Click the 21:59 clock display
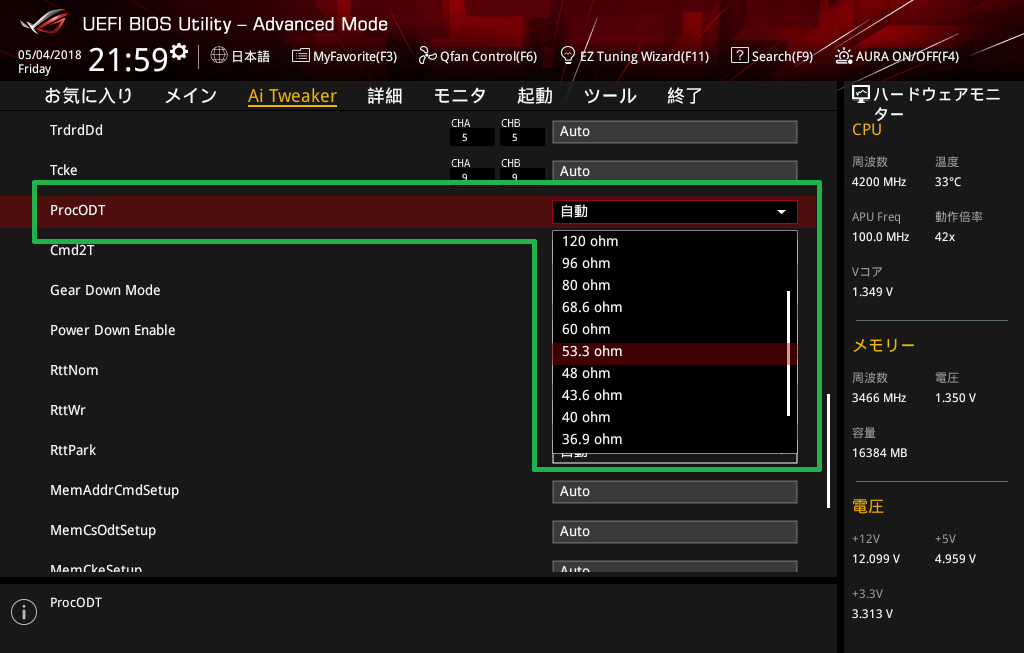1024x653 pixels. point(128,59)
